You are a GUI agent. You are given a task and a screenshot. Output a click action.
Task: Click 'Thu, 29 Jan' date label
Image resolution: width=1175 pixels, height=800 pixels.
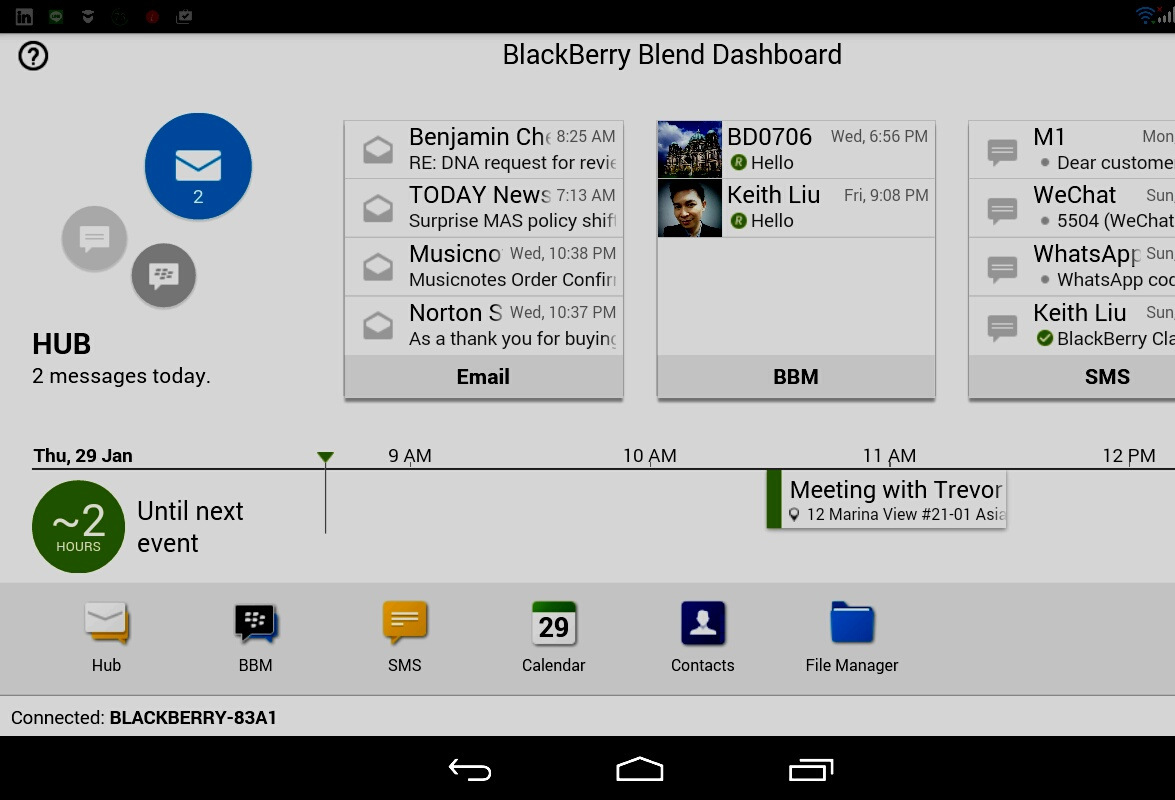pos(82,455)
